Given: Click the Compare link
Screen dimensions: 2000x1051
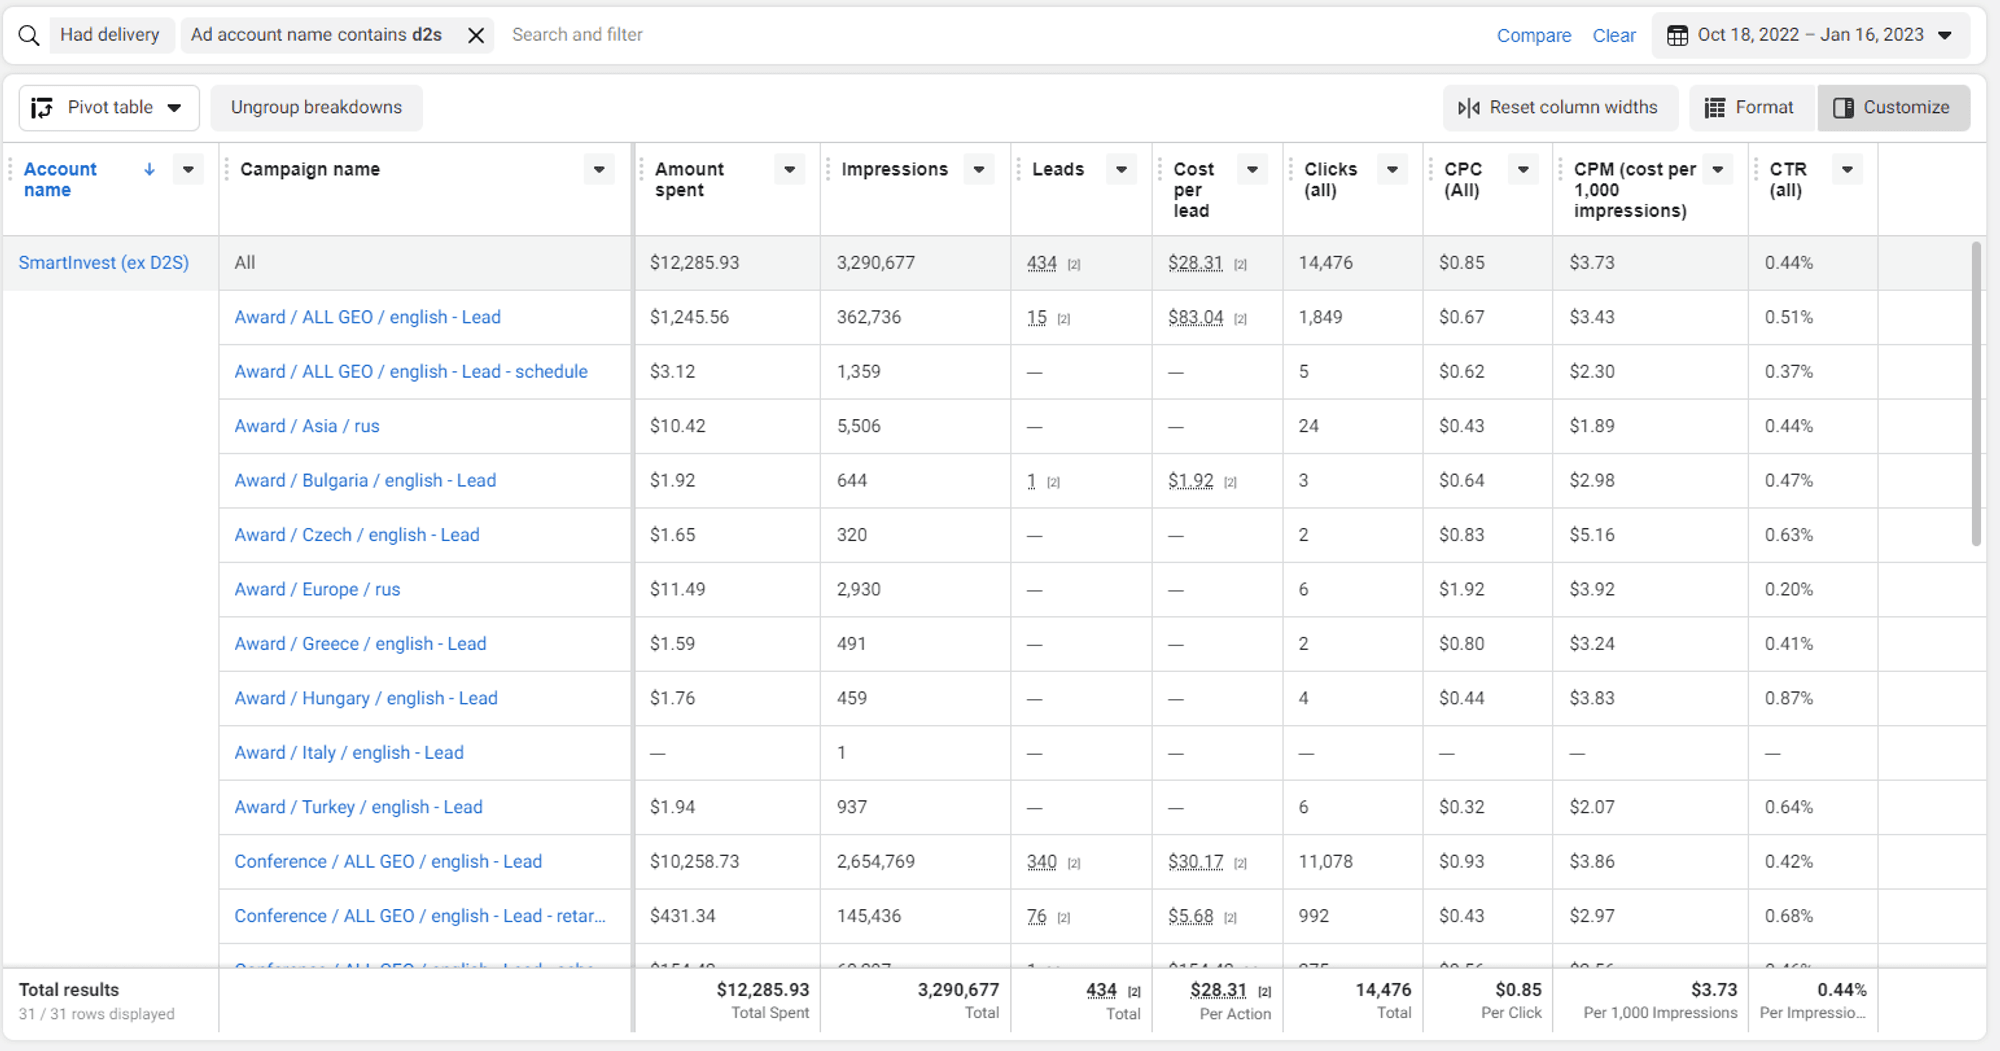Looking at the screenshot, I should pyautogui.click(x=1534, y=34).
